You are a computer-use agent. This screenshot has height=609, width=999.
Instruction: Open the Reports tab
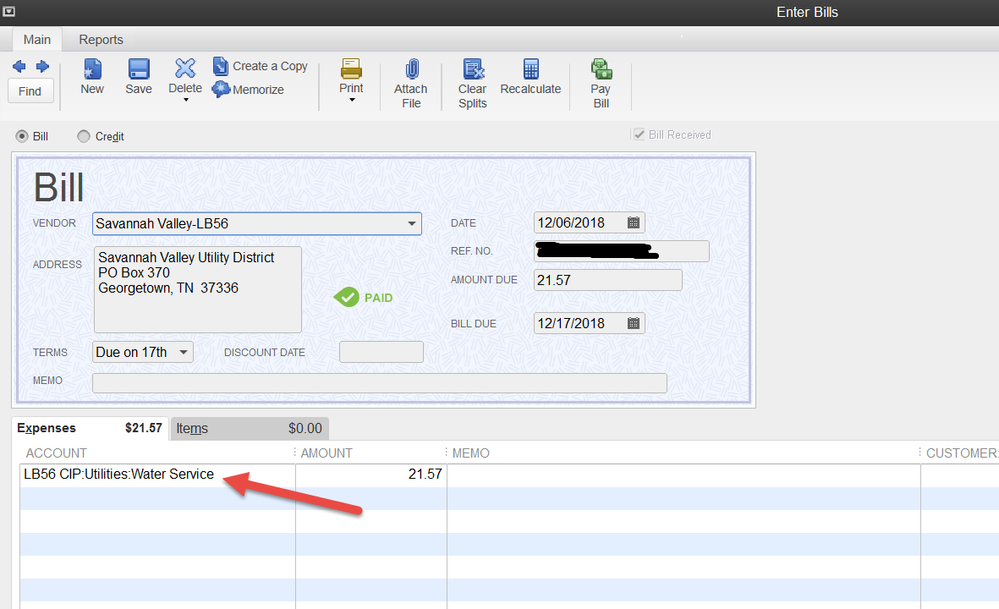tap(101, 39)
